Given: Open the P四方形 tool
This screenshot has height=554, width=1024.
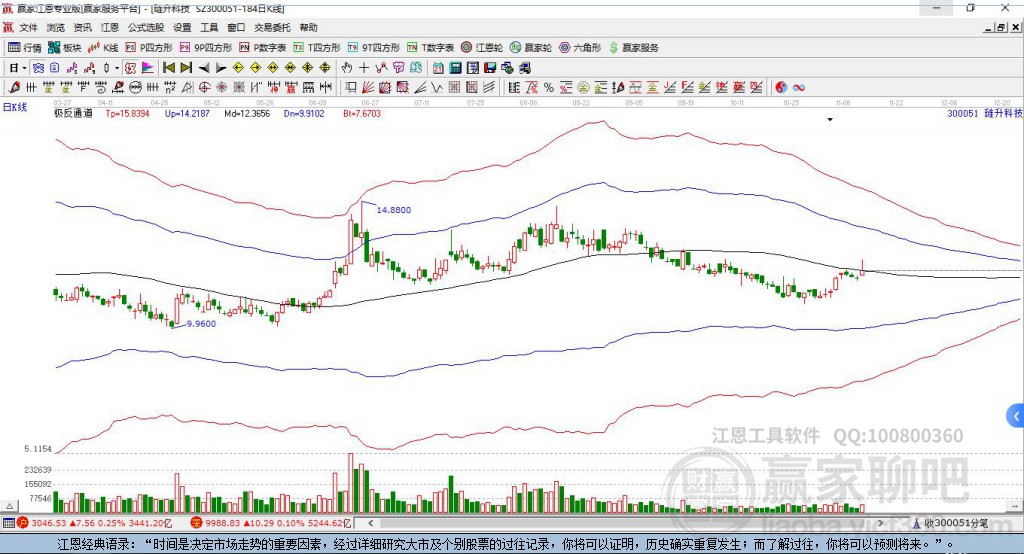Looking at the screenshot, I should 149,48.
